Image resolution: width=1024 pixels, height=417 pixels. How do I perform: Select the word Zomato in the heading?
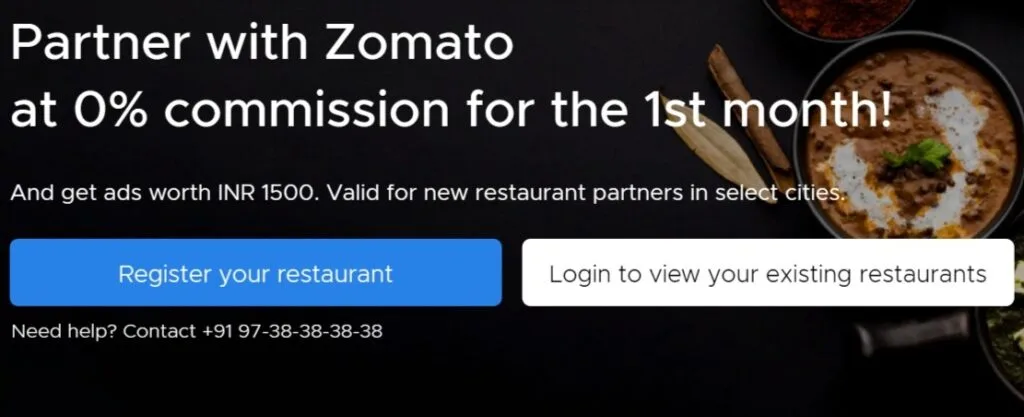tap(419, 43)
